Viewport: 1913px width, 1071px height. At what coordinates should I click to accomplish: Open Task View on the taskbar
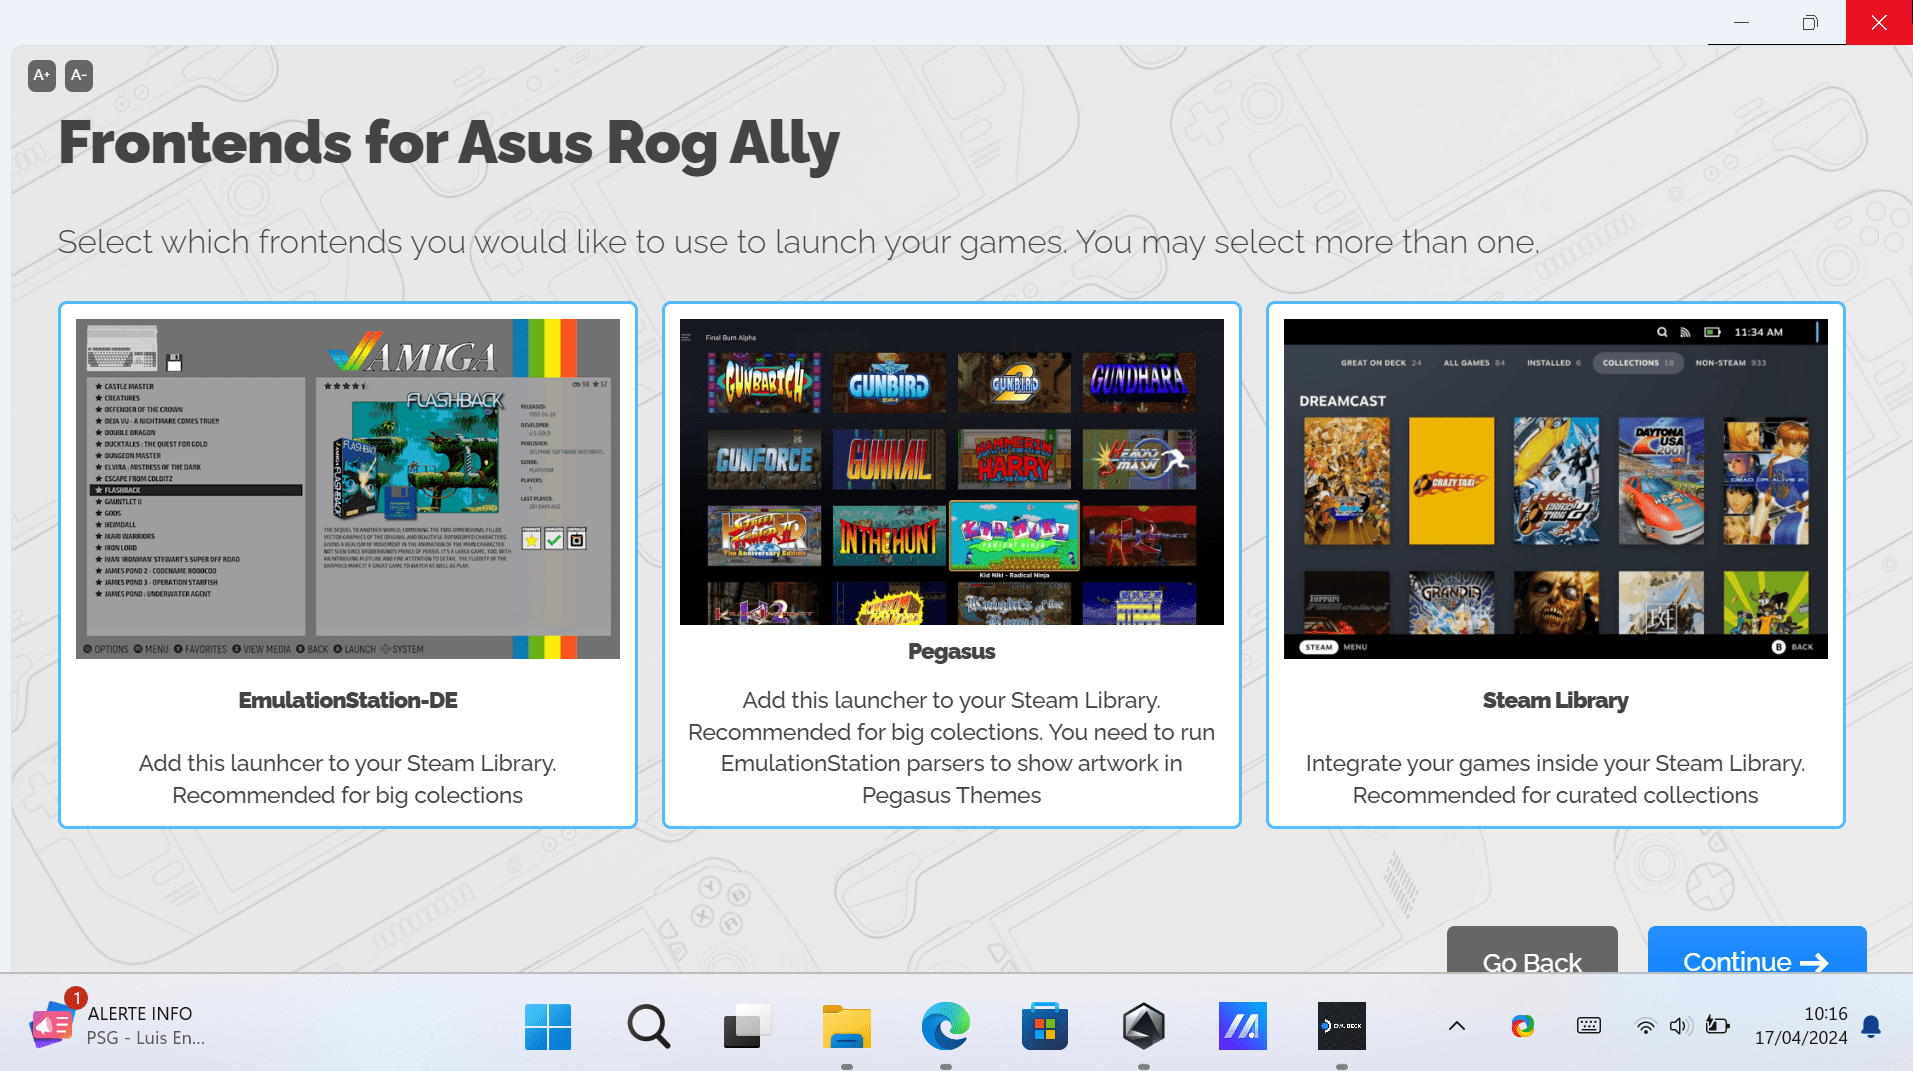click(747, 1026)
